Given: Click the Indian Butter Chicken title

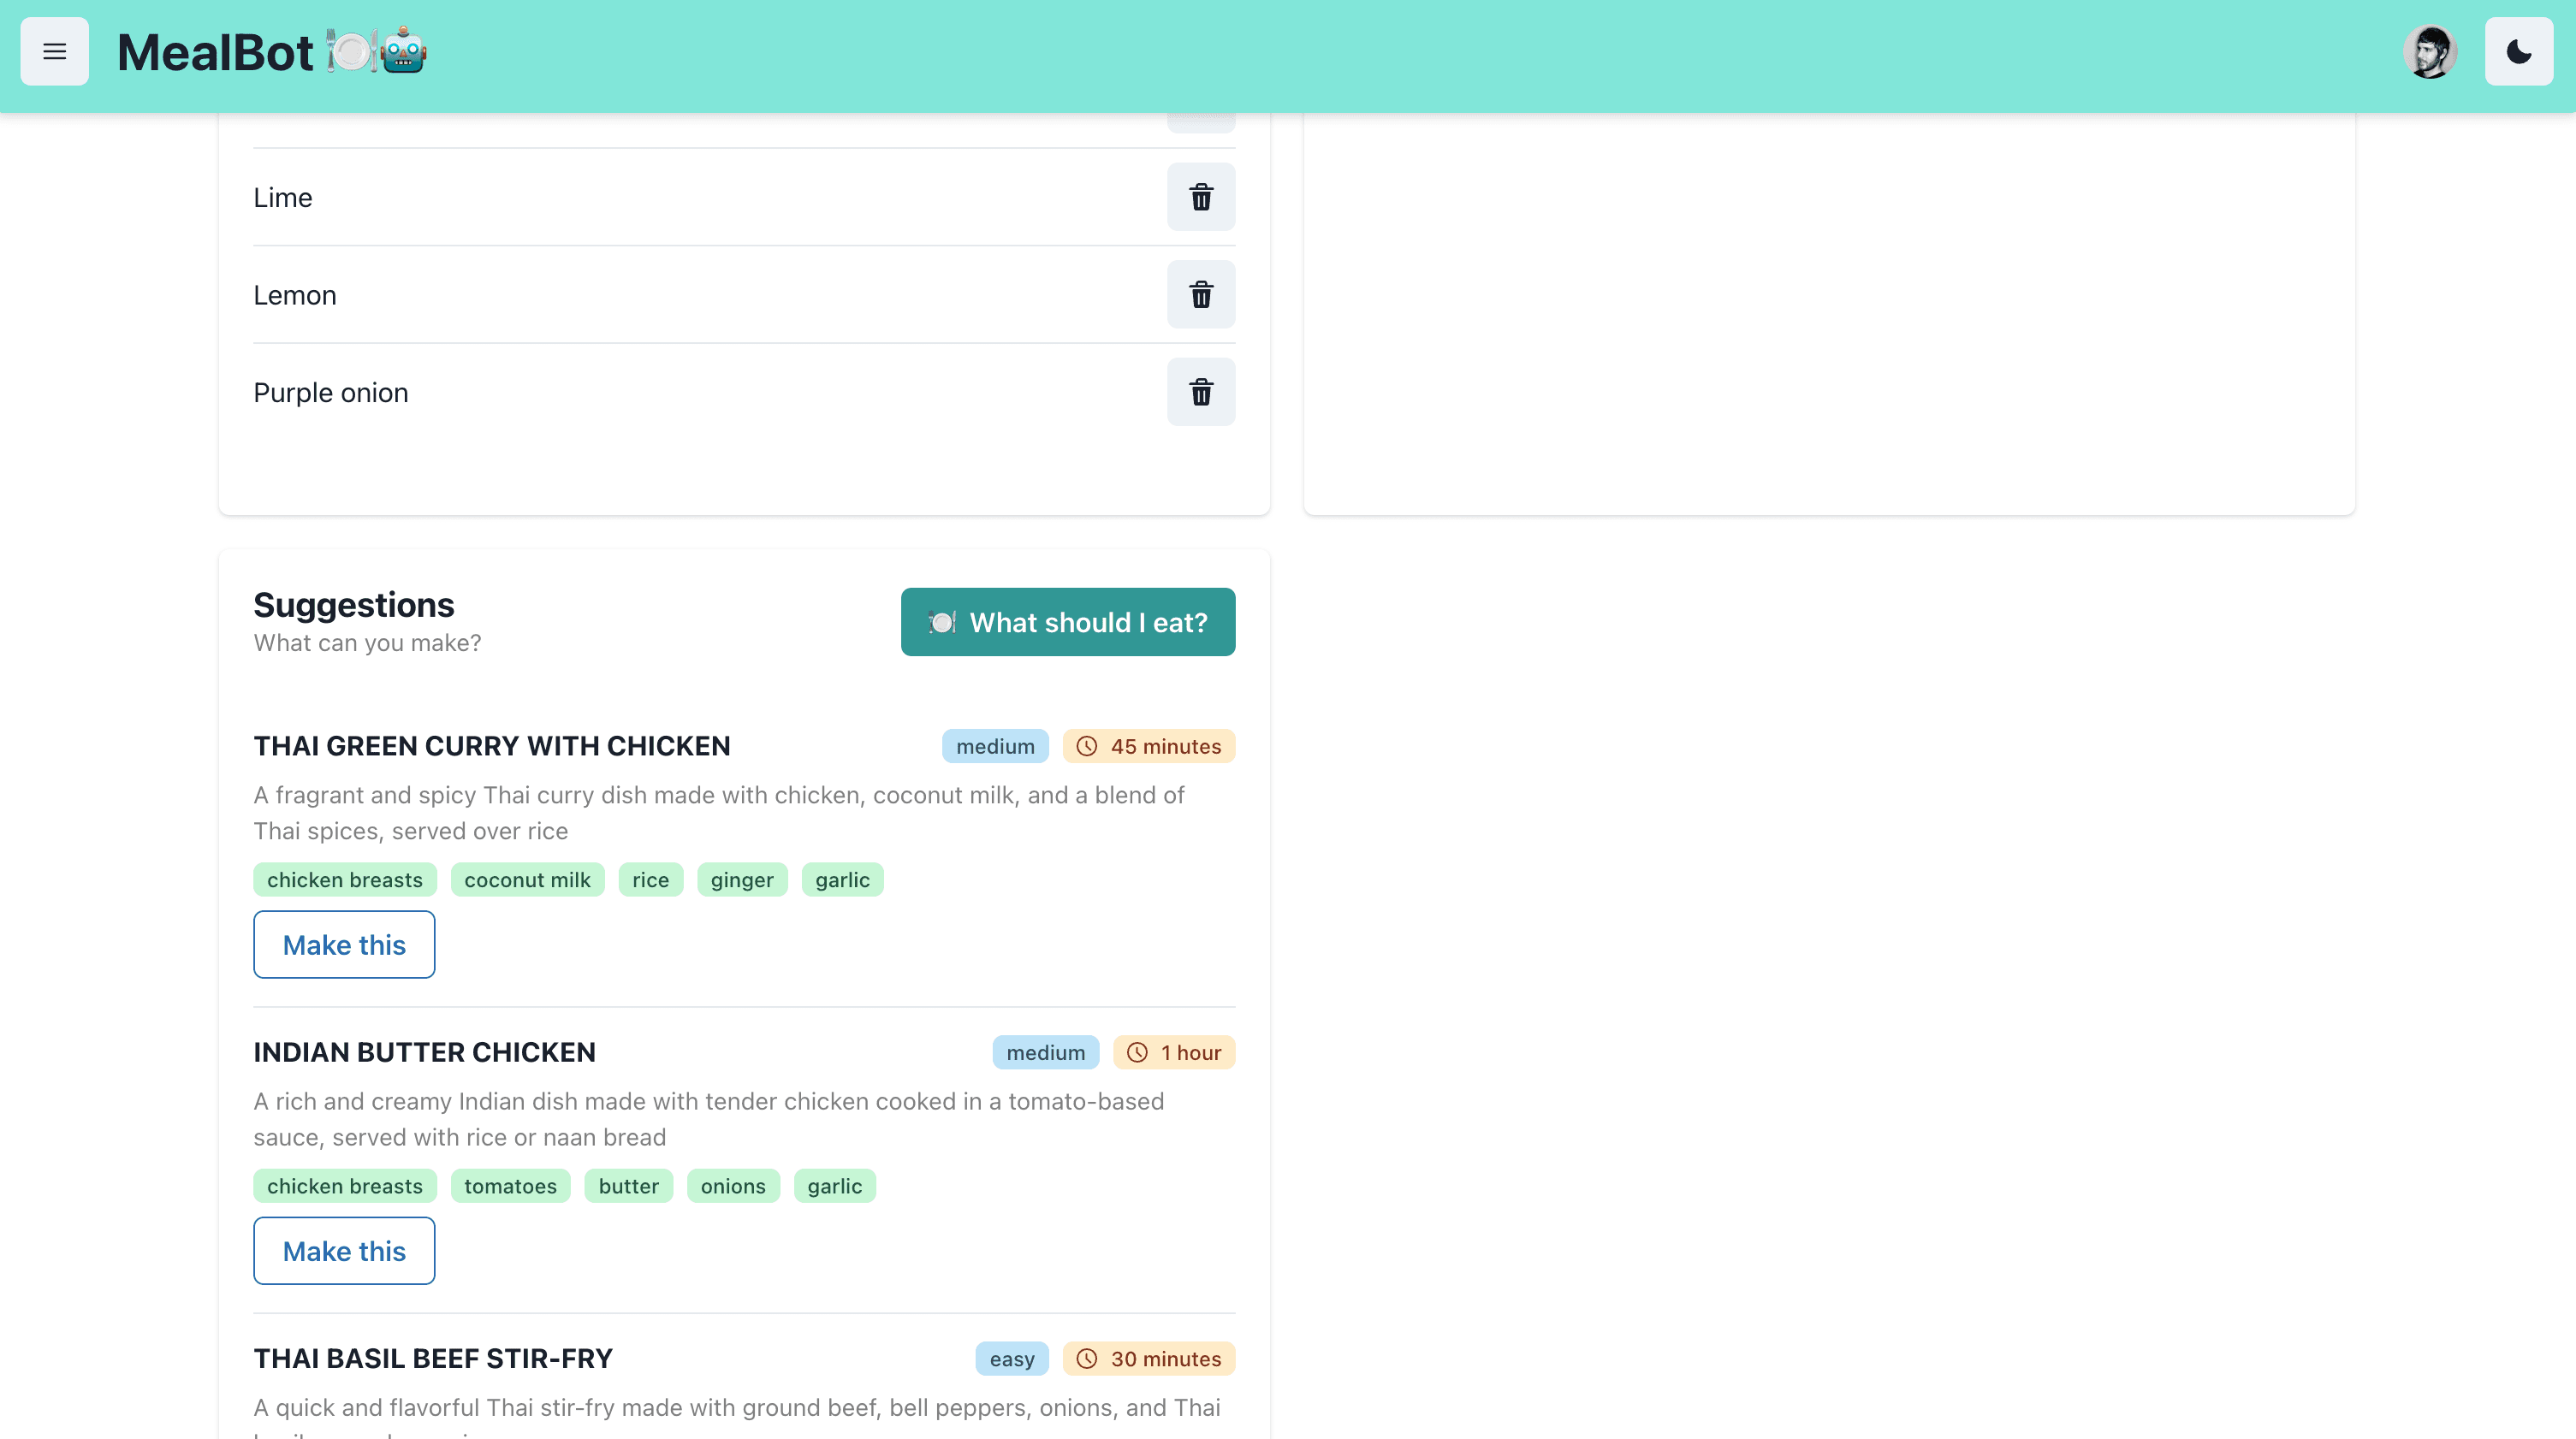Looking at the screenshot, I should pyautogui.click(x=424, y=1053).
